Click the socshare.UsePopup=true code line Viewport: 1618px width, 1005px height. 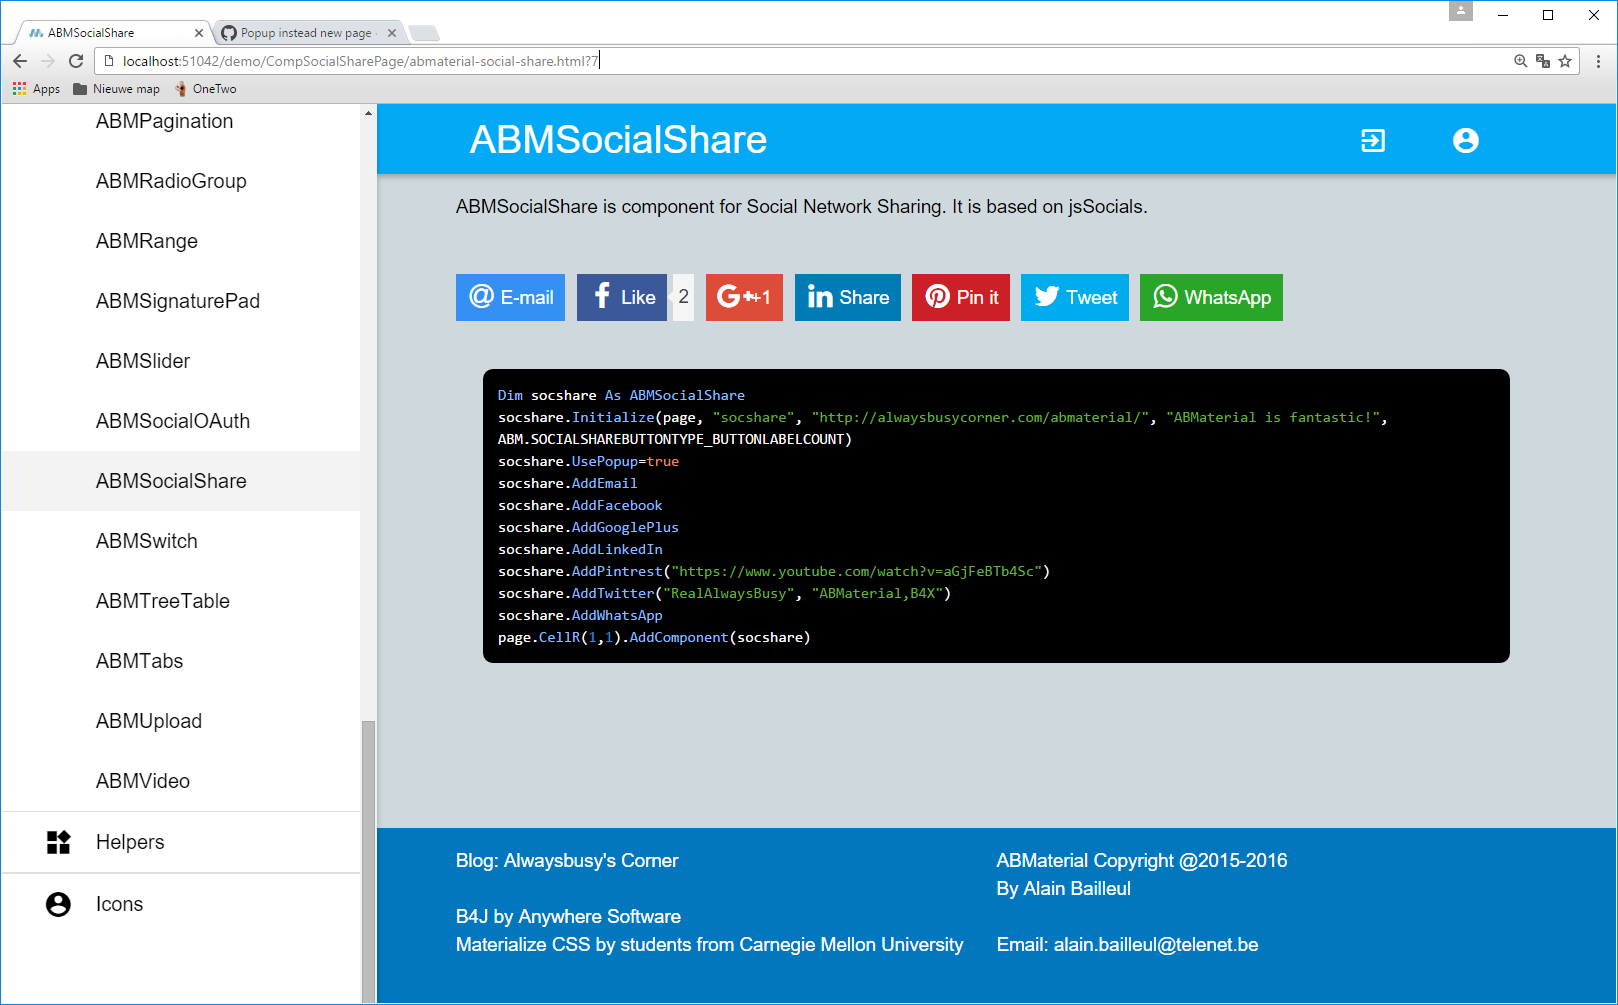pyautogui.click(x=588, y=461)
